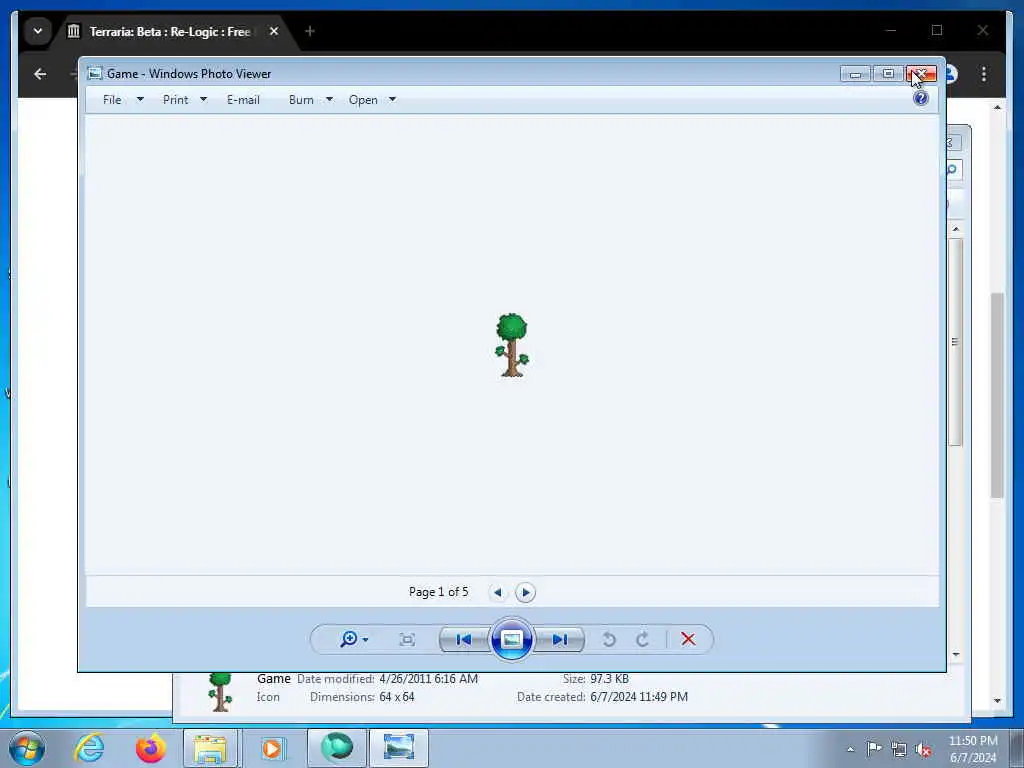1024x768 pixels.
Task: Close the Windows Photo Viewer window
Action: pyautogui.click(x=921, y=74)
